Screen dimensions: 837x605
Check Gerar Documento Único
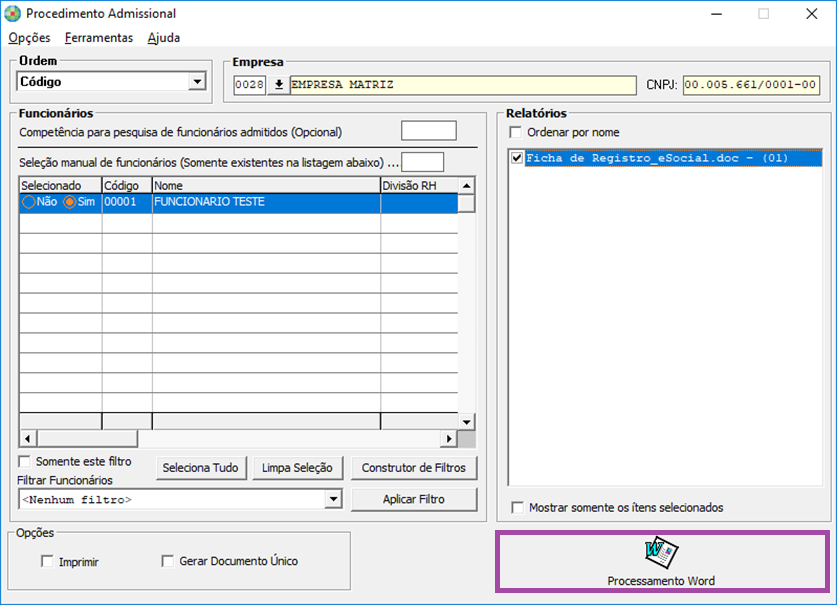coord(168,561)
